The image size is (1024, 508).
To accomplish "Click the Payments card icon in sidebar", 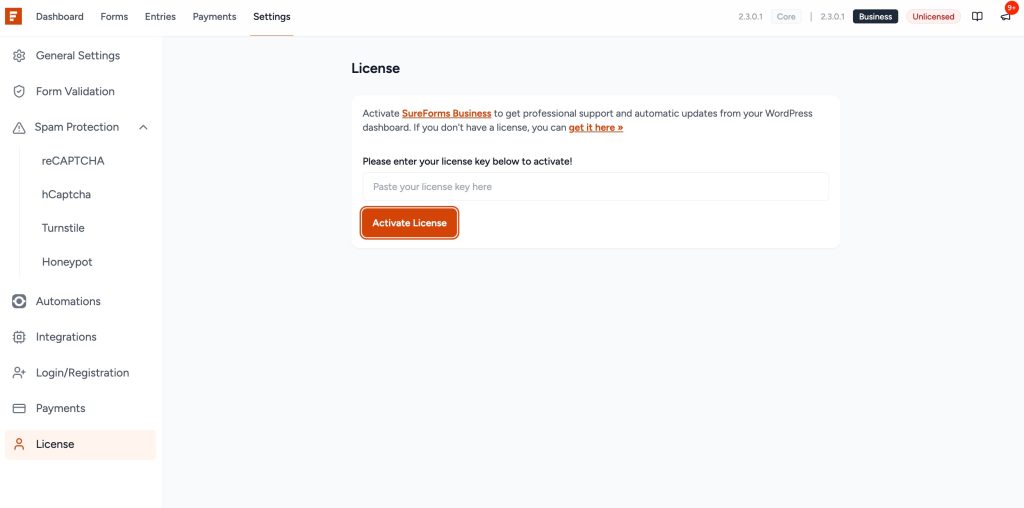I will (x=18, y=409).
